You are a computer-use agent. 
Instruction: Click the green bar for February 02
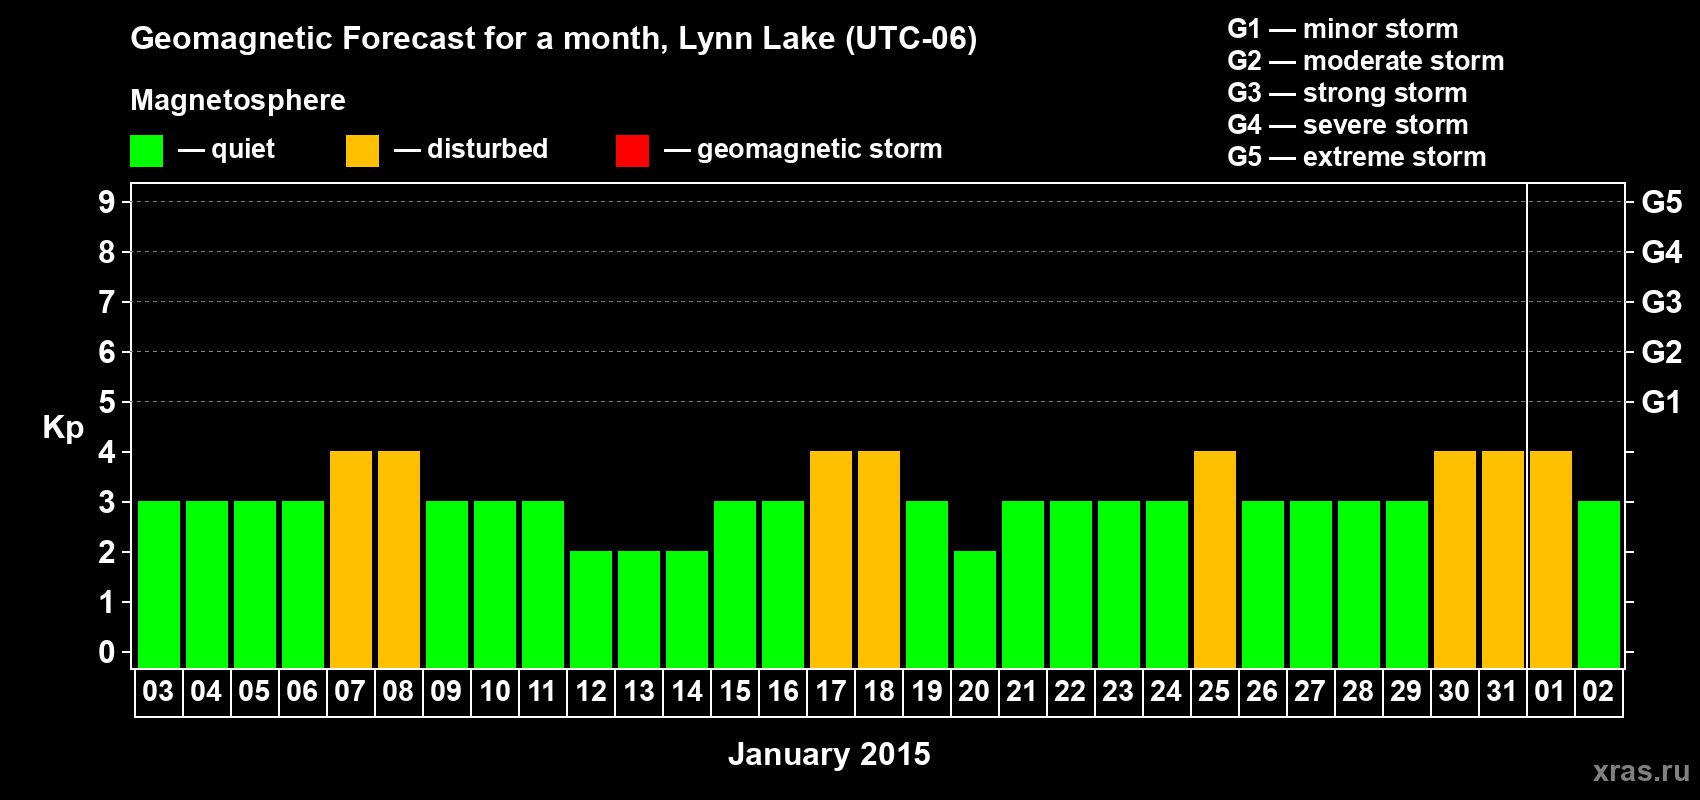click(x=1599, y=584)
